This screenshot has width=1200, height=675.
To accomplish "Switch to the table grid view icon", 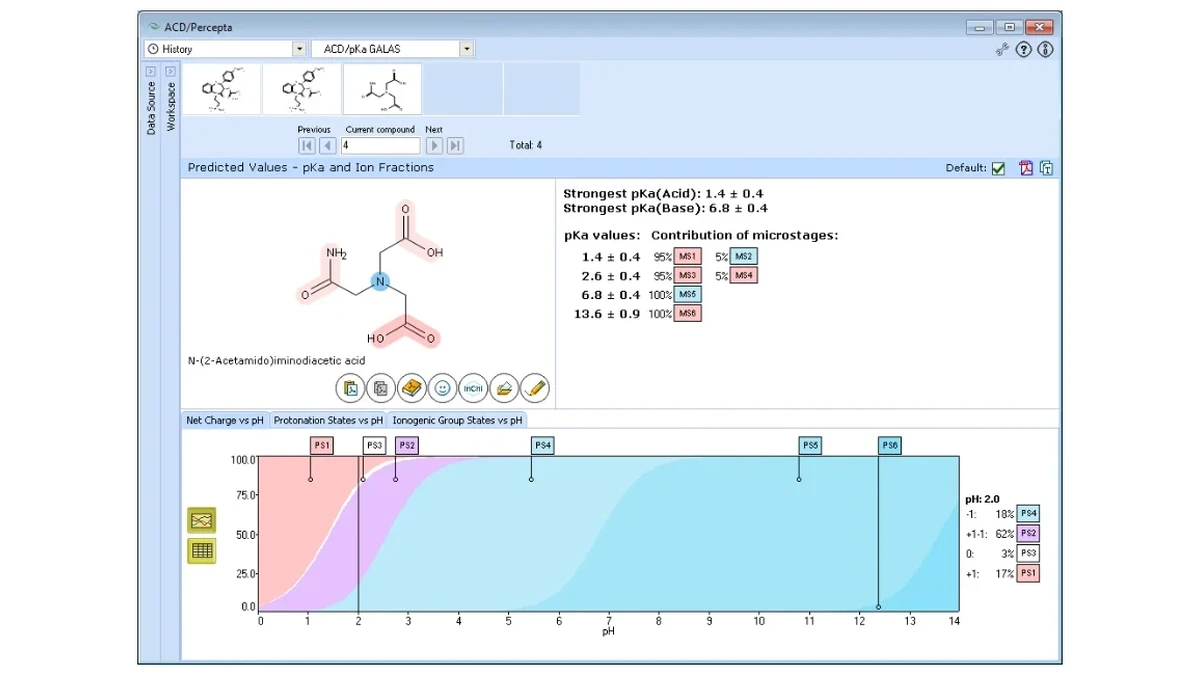I will pos(202,550).
